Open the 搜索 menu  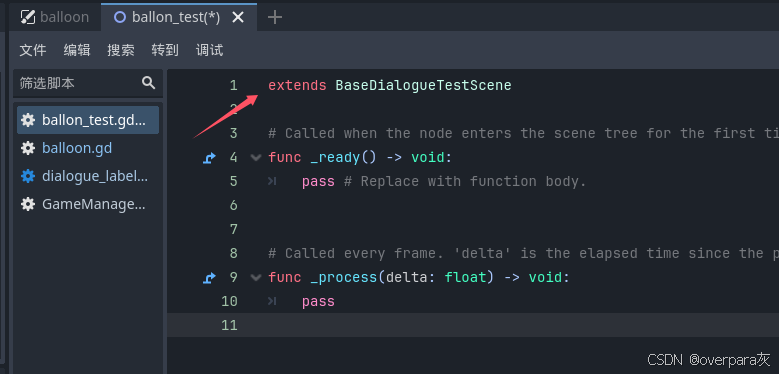[x=121, y=50]
